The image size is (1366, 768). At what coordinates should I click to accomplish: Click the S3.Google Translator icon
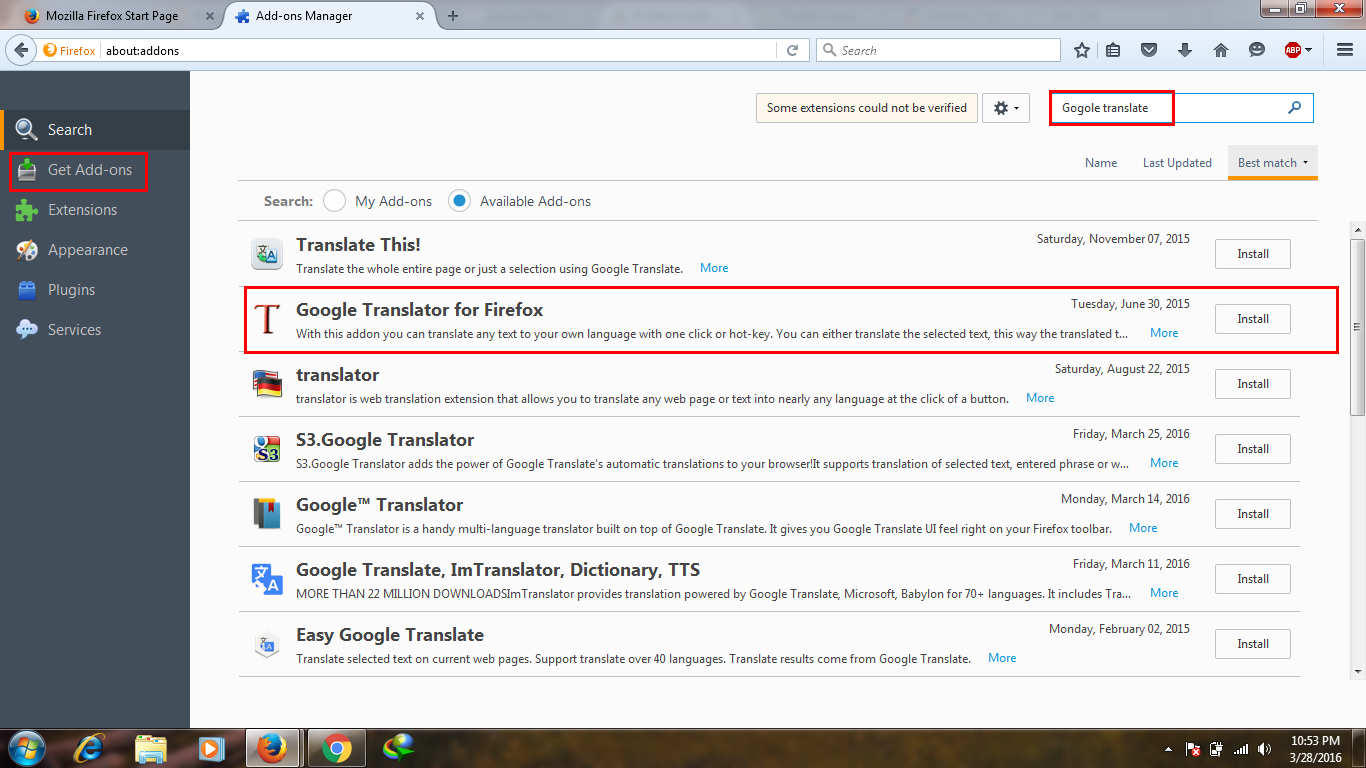click(x=267, y=449)
